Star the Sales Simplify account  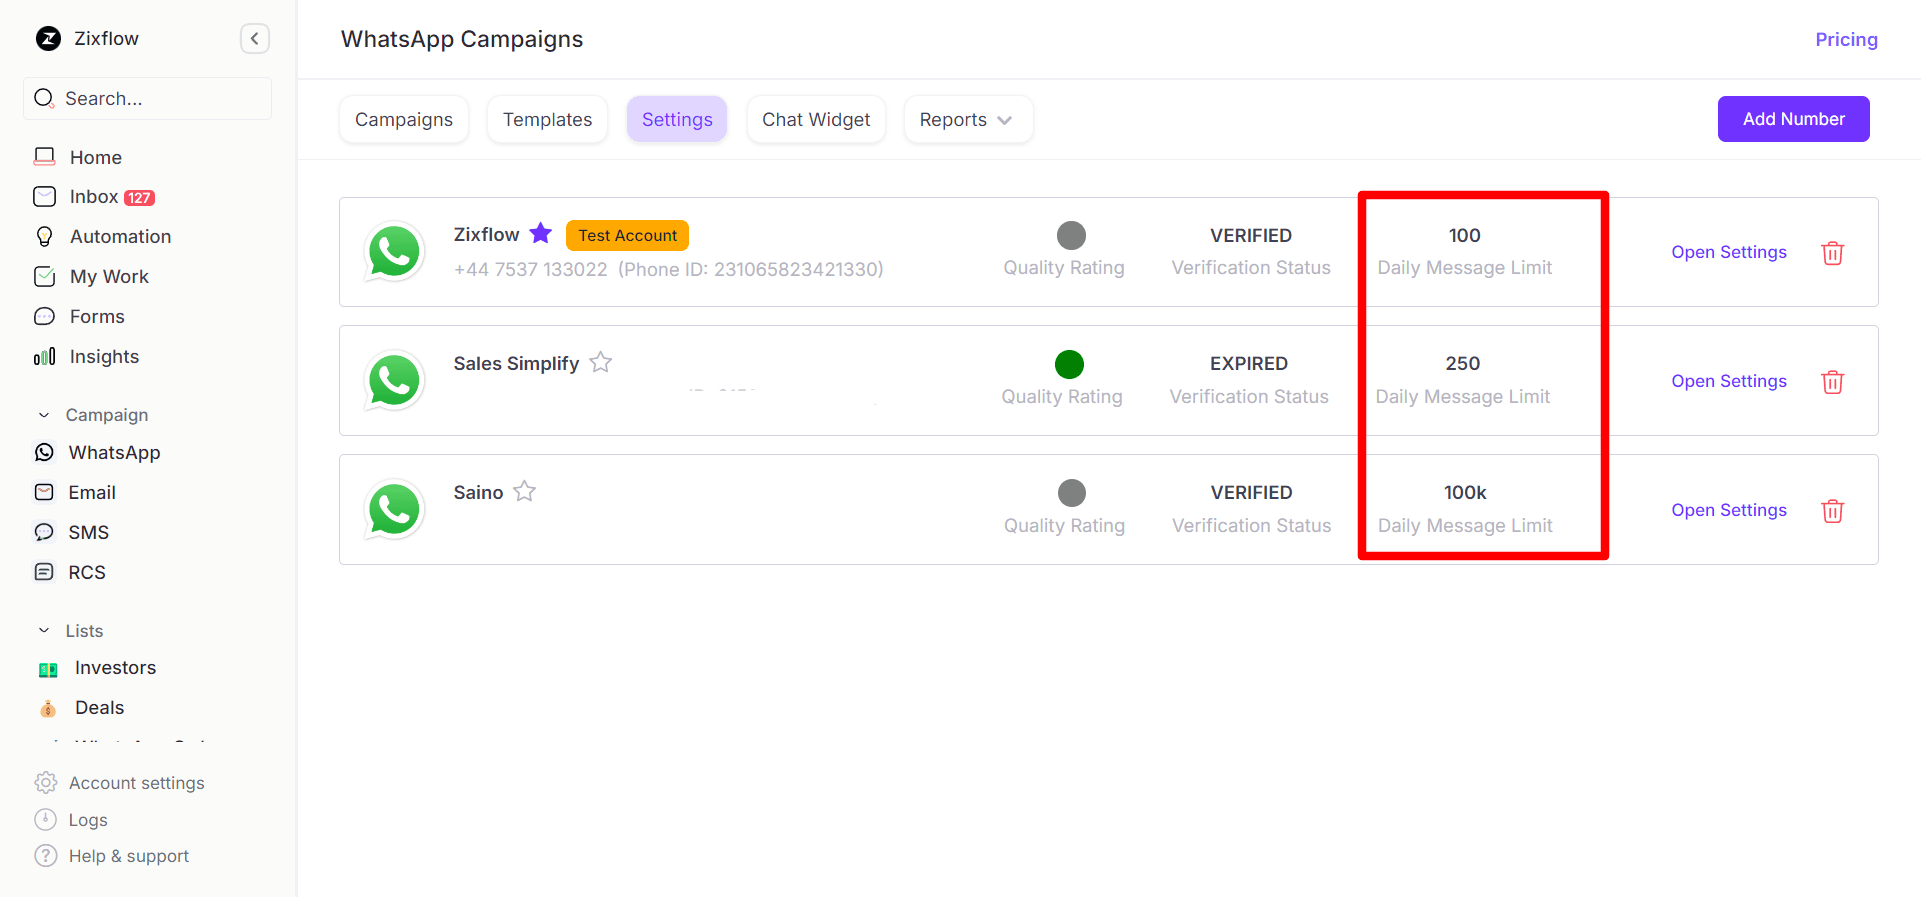[601, 363]
